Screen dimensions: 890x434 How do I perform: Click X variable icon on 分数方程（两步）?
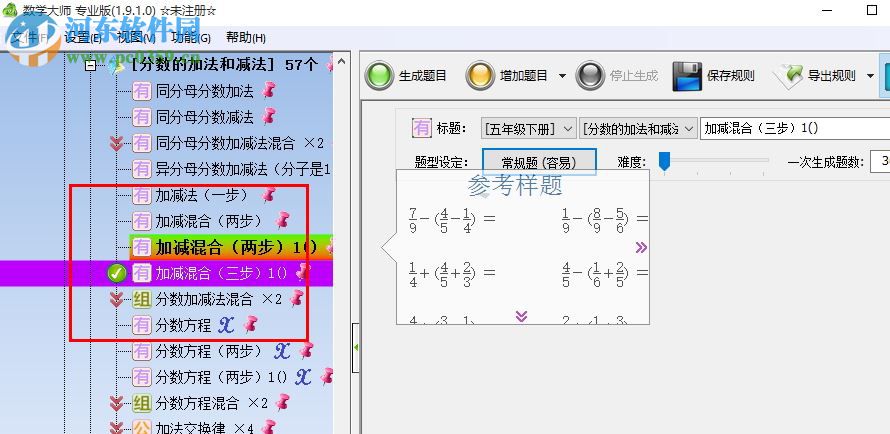[x=282, y=351]
